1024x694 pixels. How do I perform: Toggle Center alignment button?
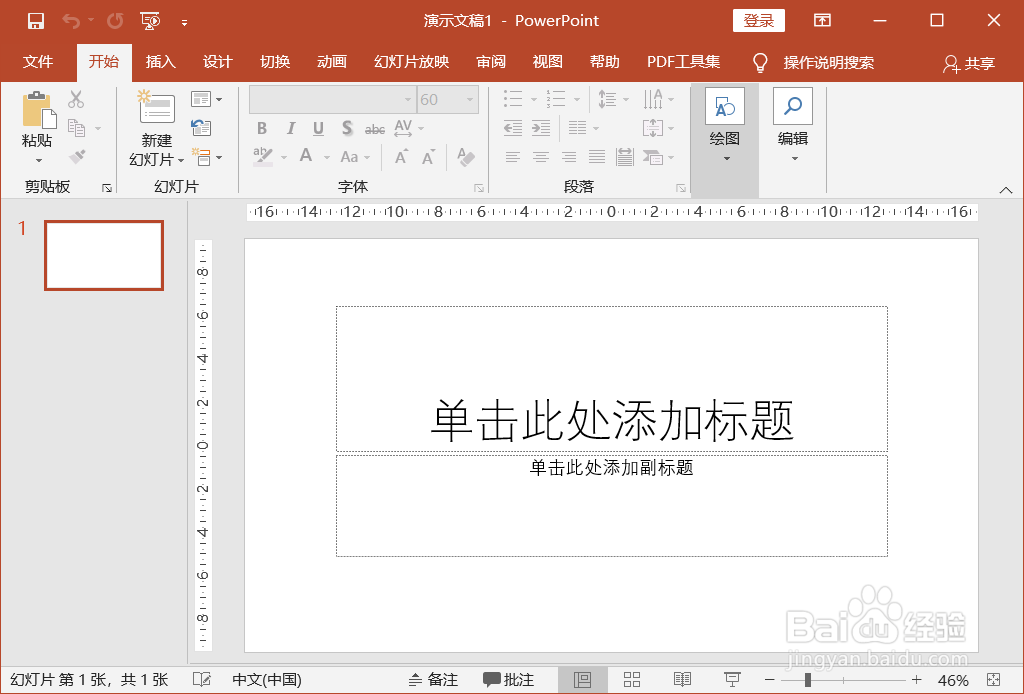541,157
